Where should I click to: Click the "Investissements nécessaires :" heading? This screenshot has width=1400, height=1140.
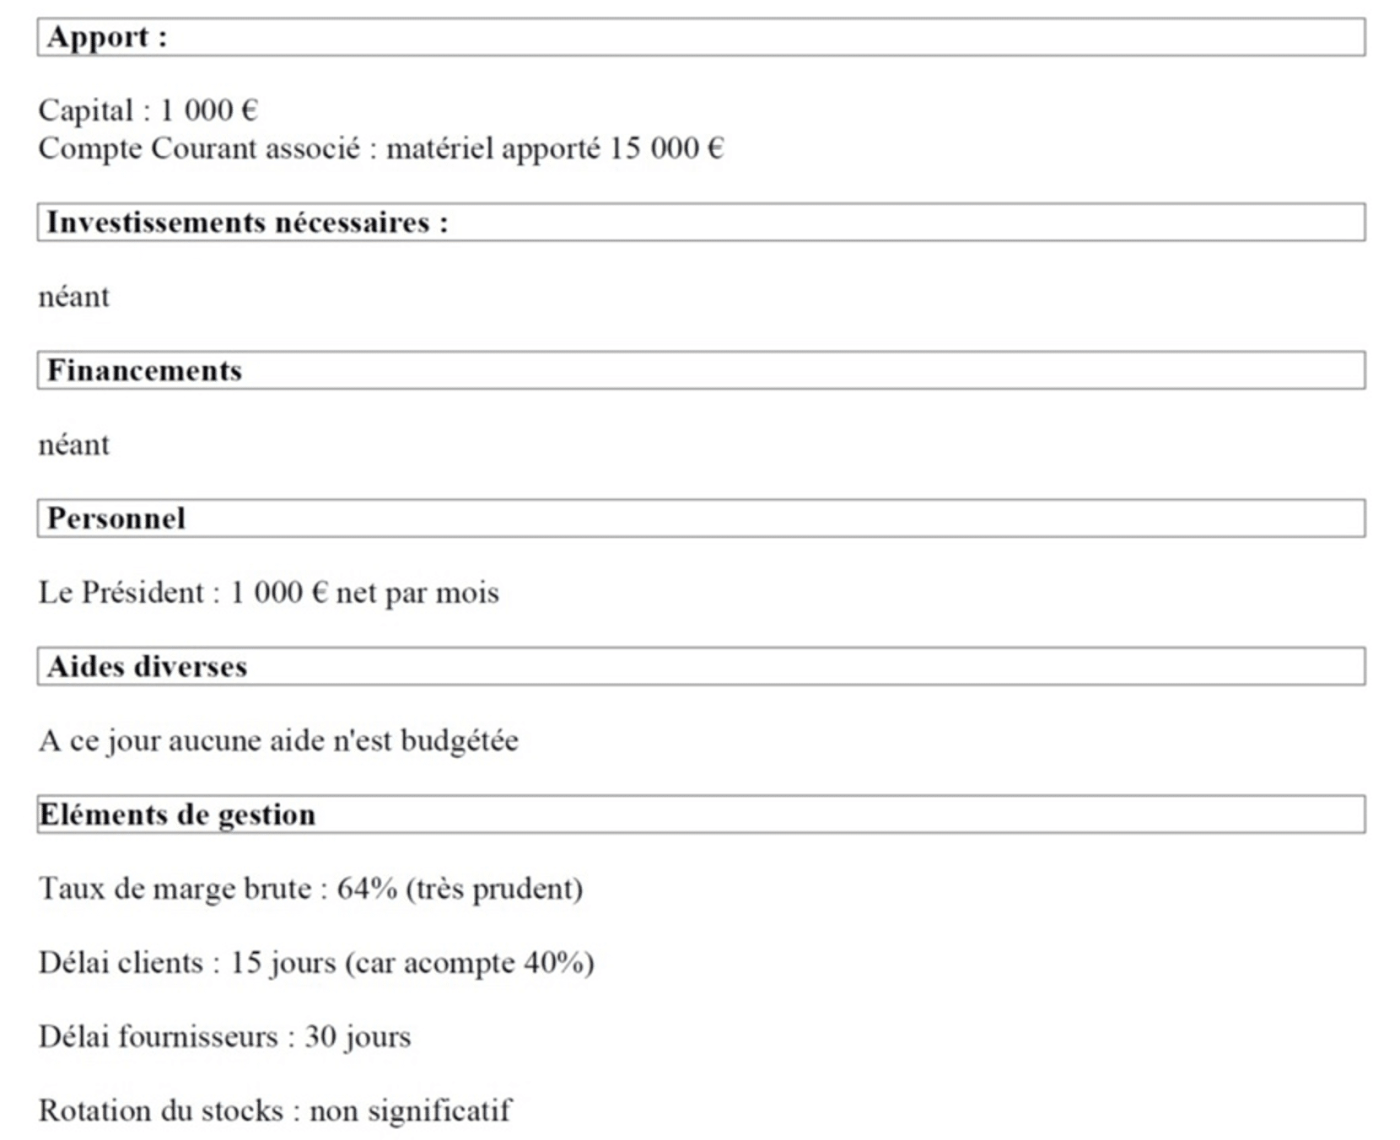(247, 222)
